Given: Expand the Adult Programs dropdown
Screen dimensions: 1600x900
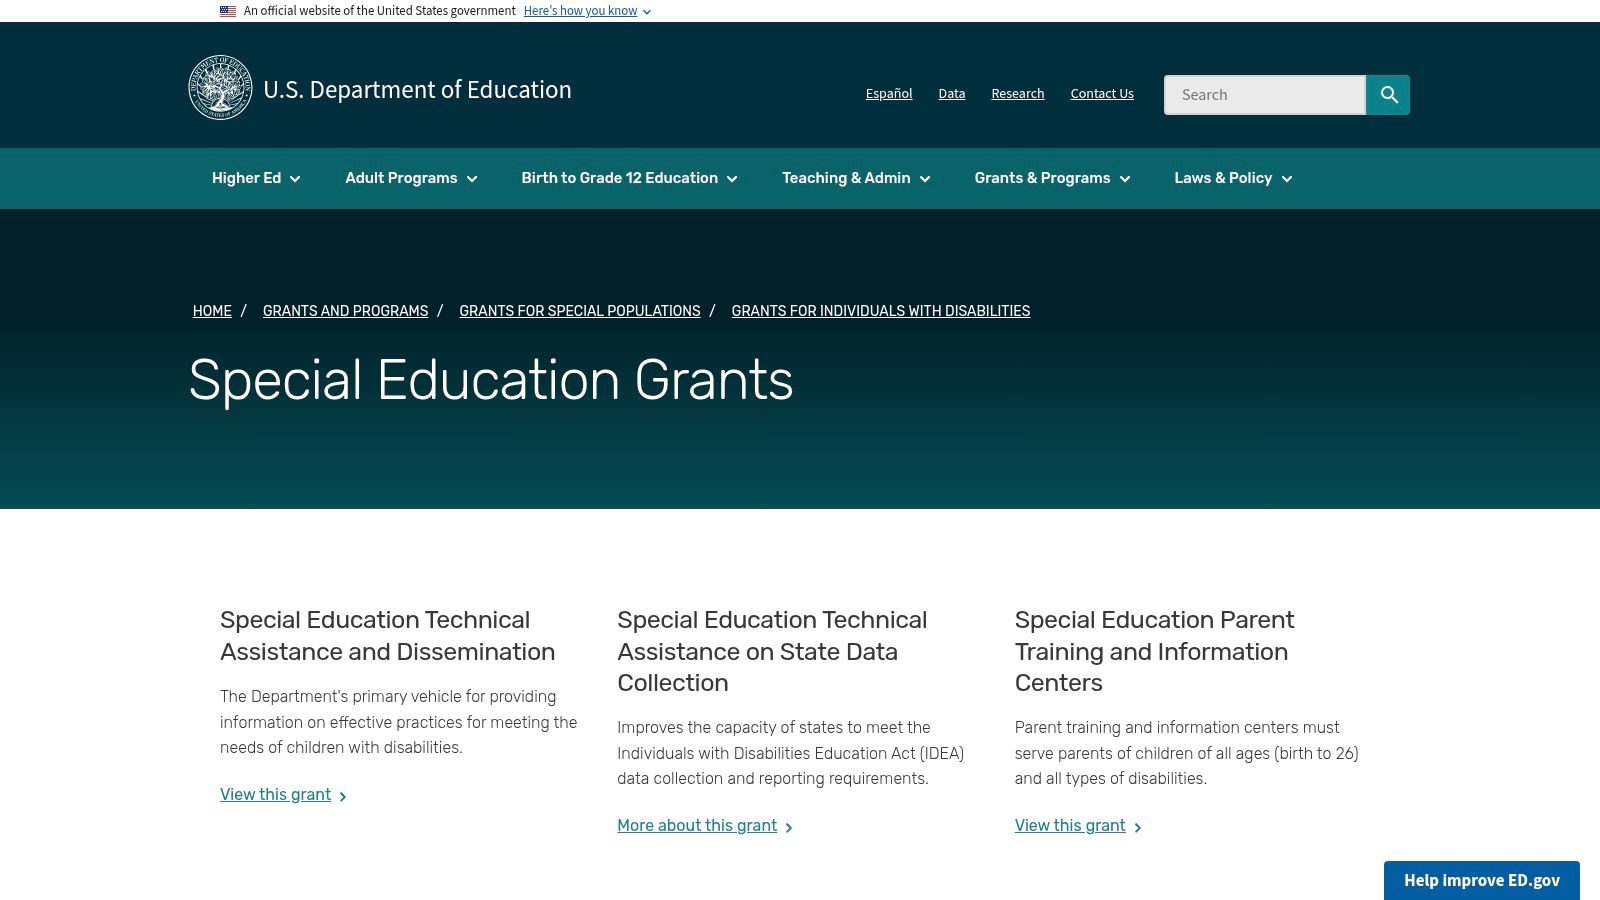Looking at the screenshot, I should pos(410,178).
